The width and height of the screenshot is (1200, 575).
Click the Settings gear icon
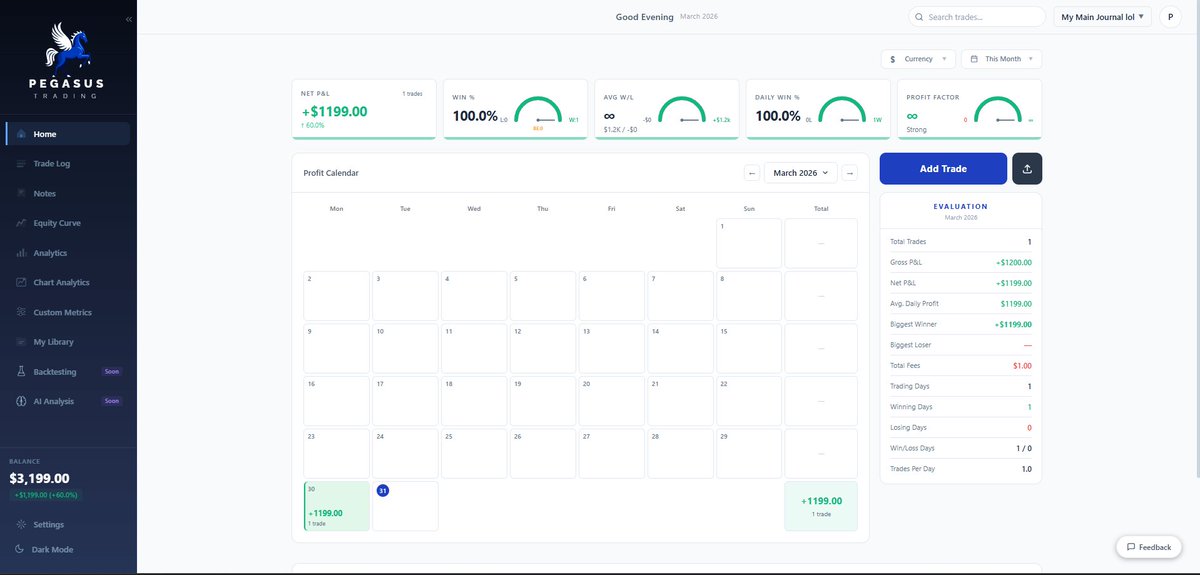(21, 524)
